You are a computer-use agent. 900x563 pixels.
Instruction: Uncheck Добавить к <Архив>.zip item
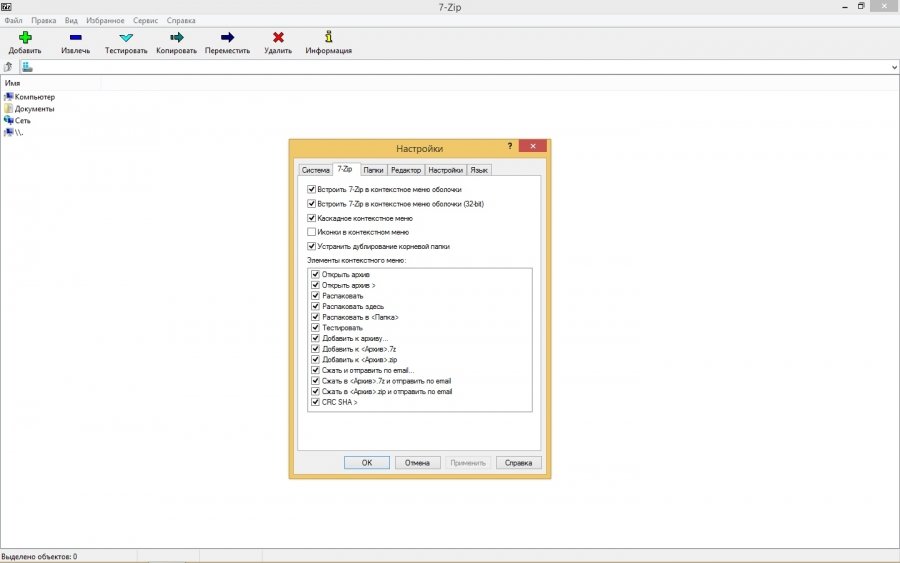(315, 359)
